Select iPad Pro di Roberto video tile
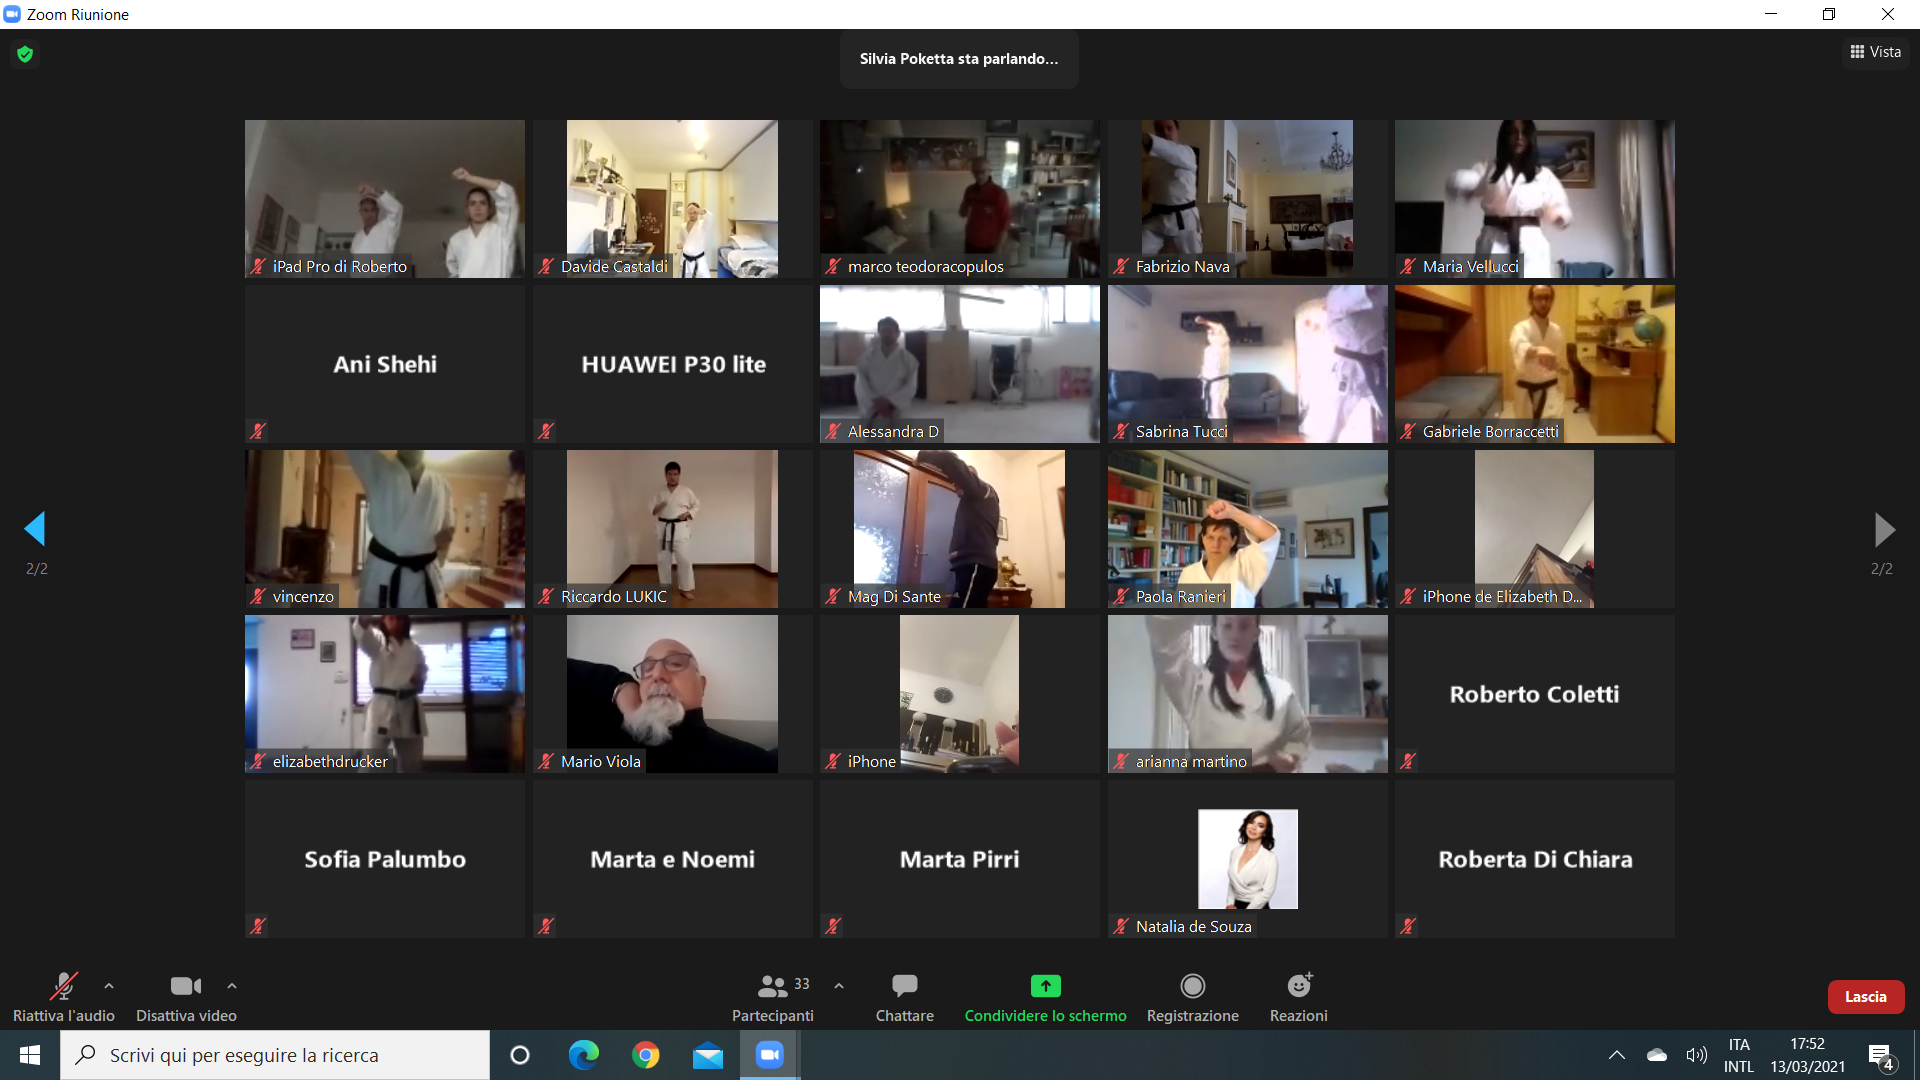1920x1080 pixels. pos(385,199)
